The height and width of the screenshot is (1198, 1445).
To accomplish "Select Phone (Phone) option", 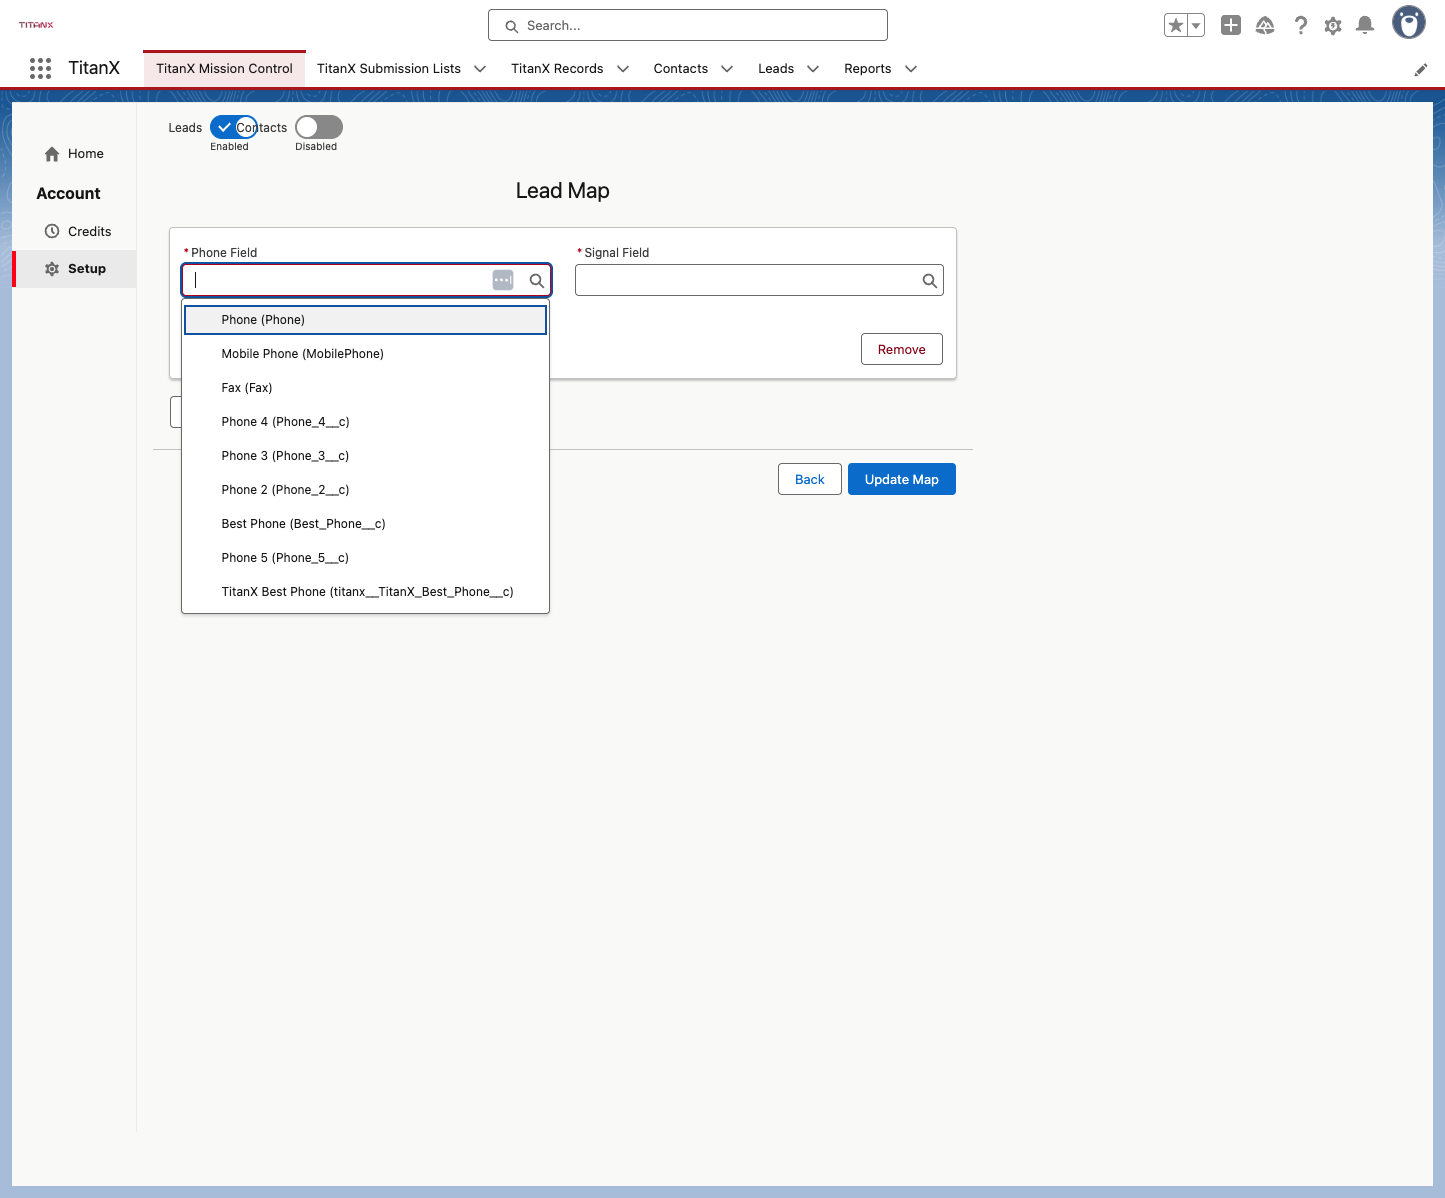I will click(365, 320).
